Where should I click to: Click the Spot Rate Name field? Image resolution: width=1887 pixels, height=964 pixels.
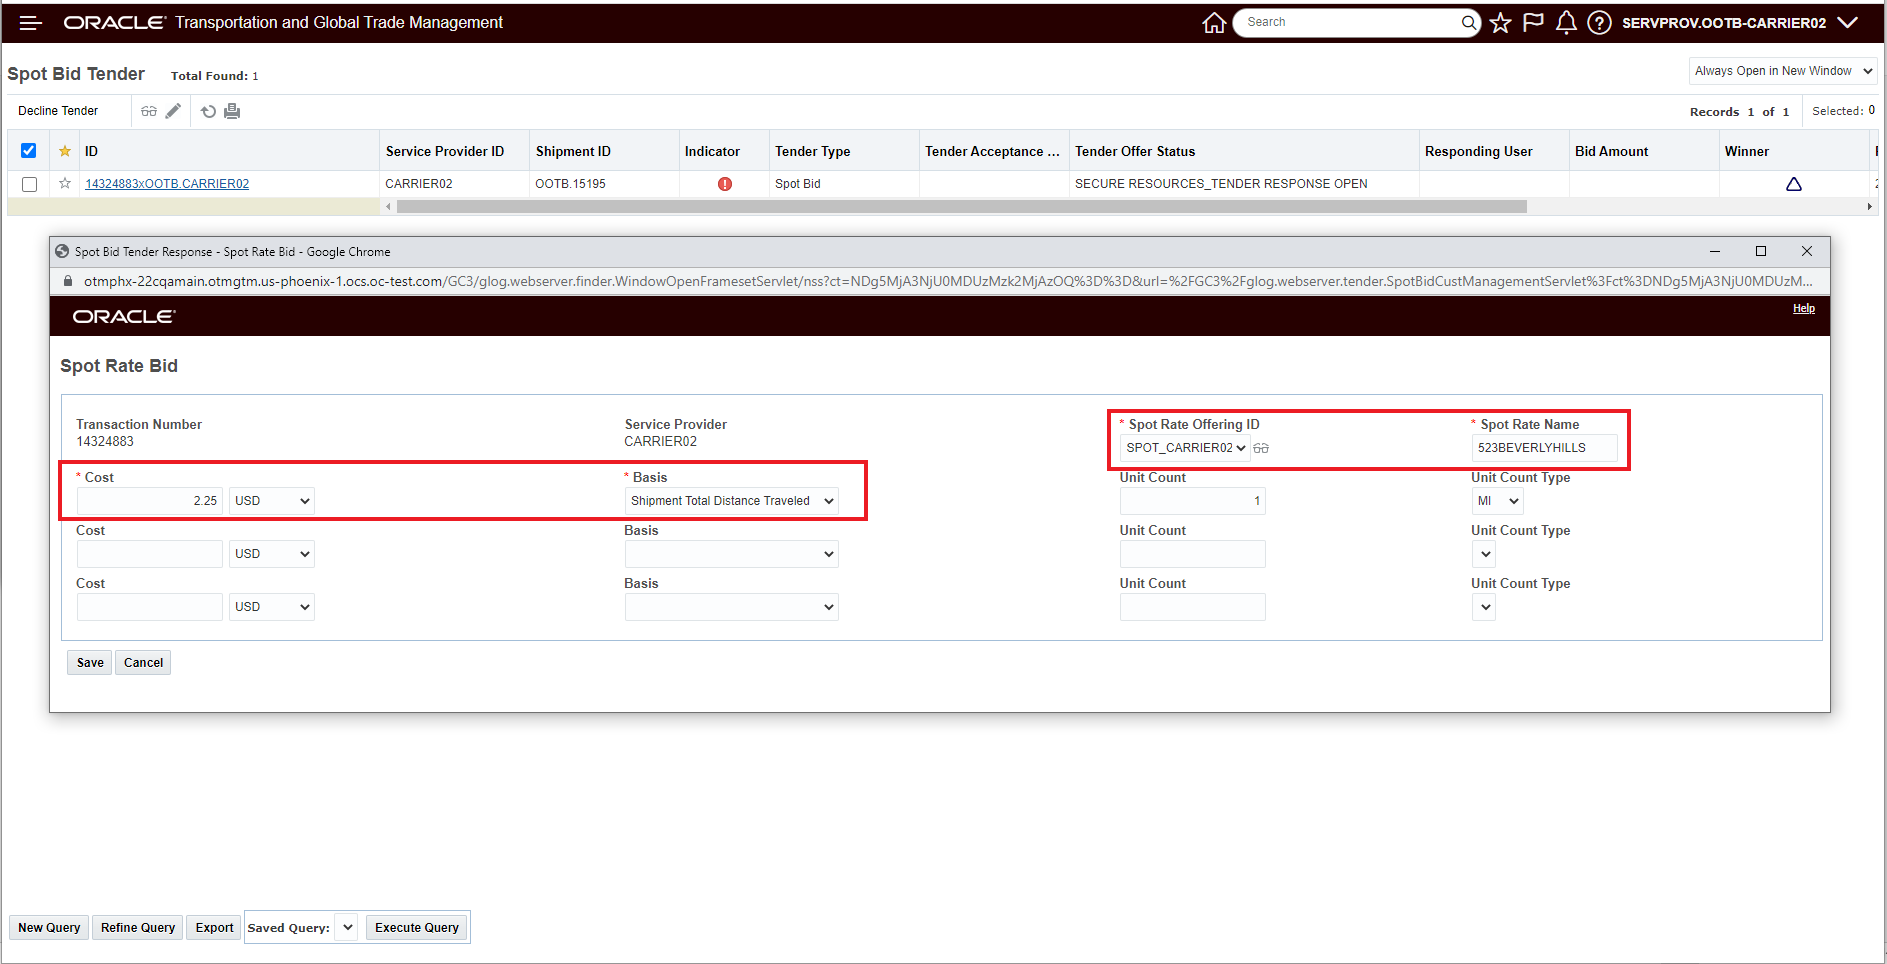coord(1544,448)
